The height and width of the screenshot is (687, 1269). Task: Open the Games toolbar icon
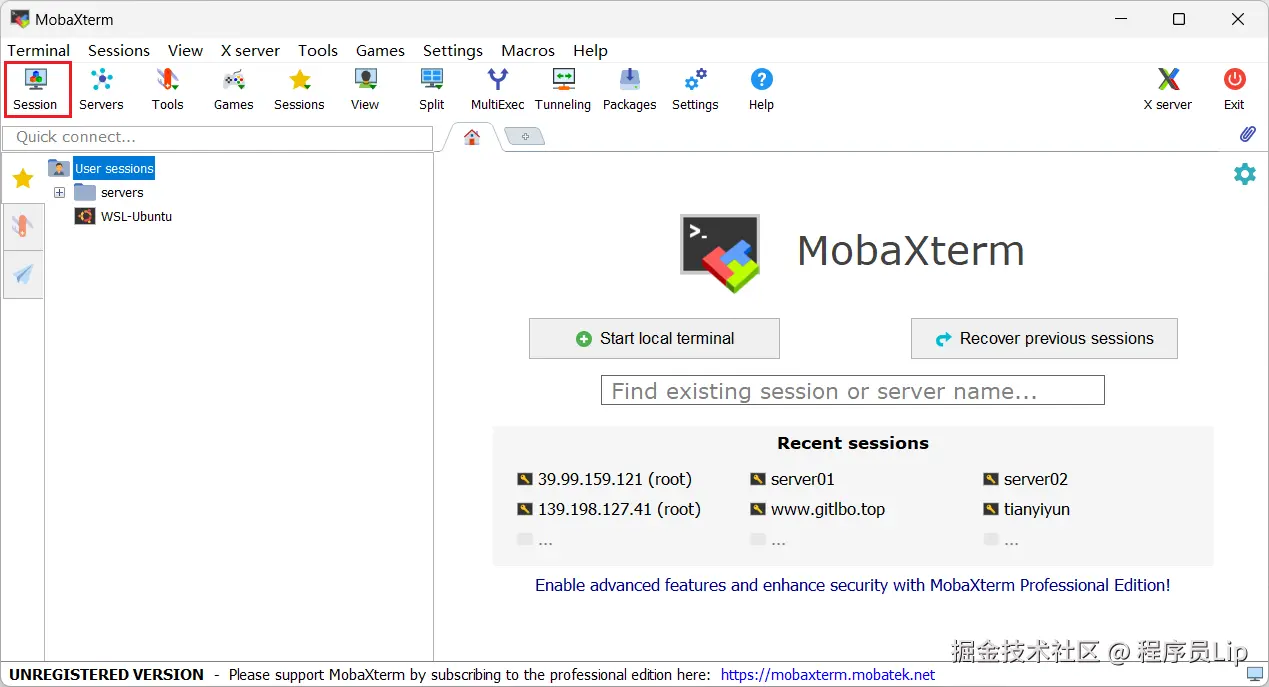pyautogui.click(x=233, y=89)
